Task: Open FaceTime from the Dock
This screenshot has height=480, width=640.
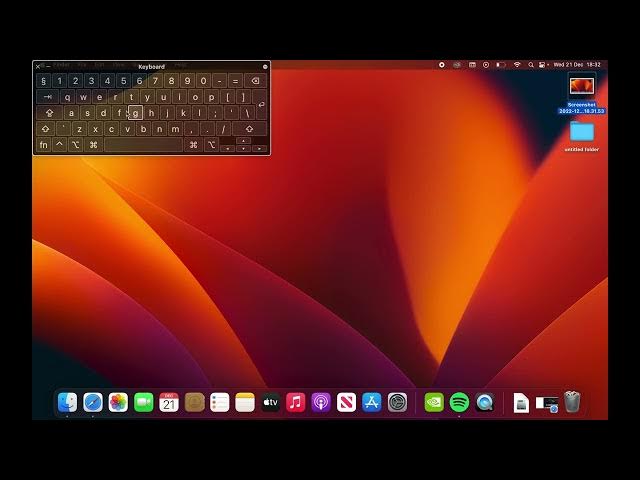Action: pyautogui.click(x=144, y=402)
